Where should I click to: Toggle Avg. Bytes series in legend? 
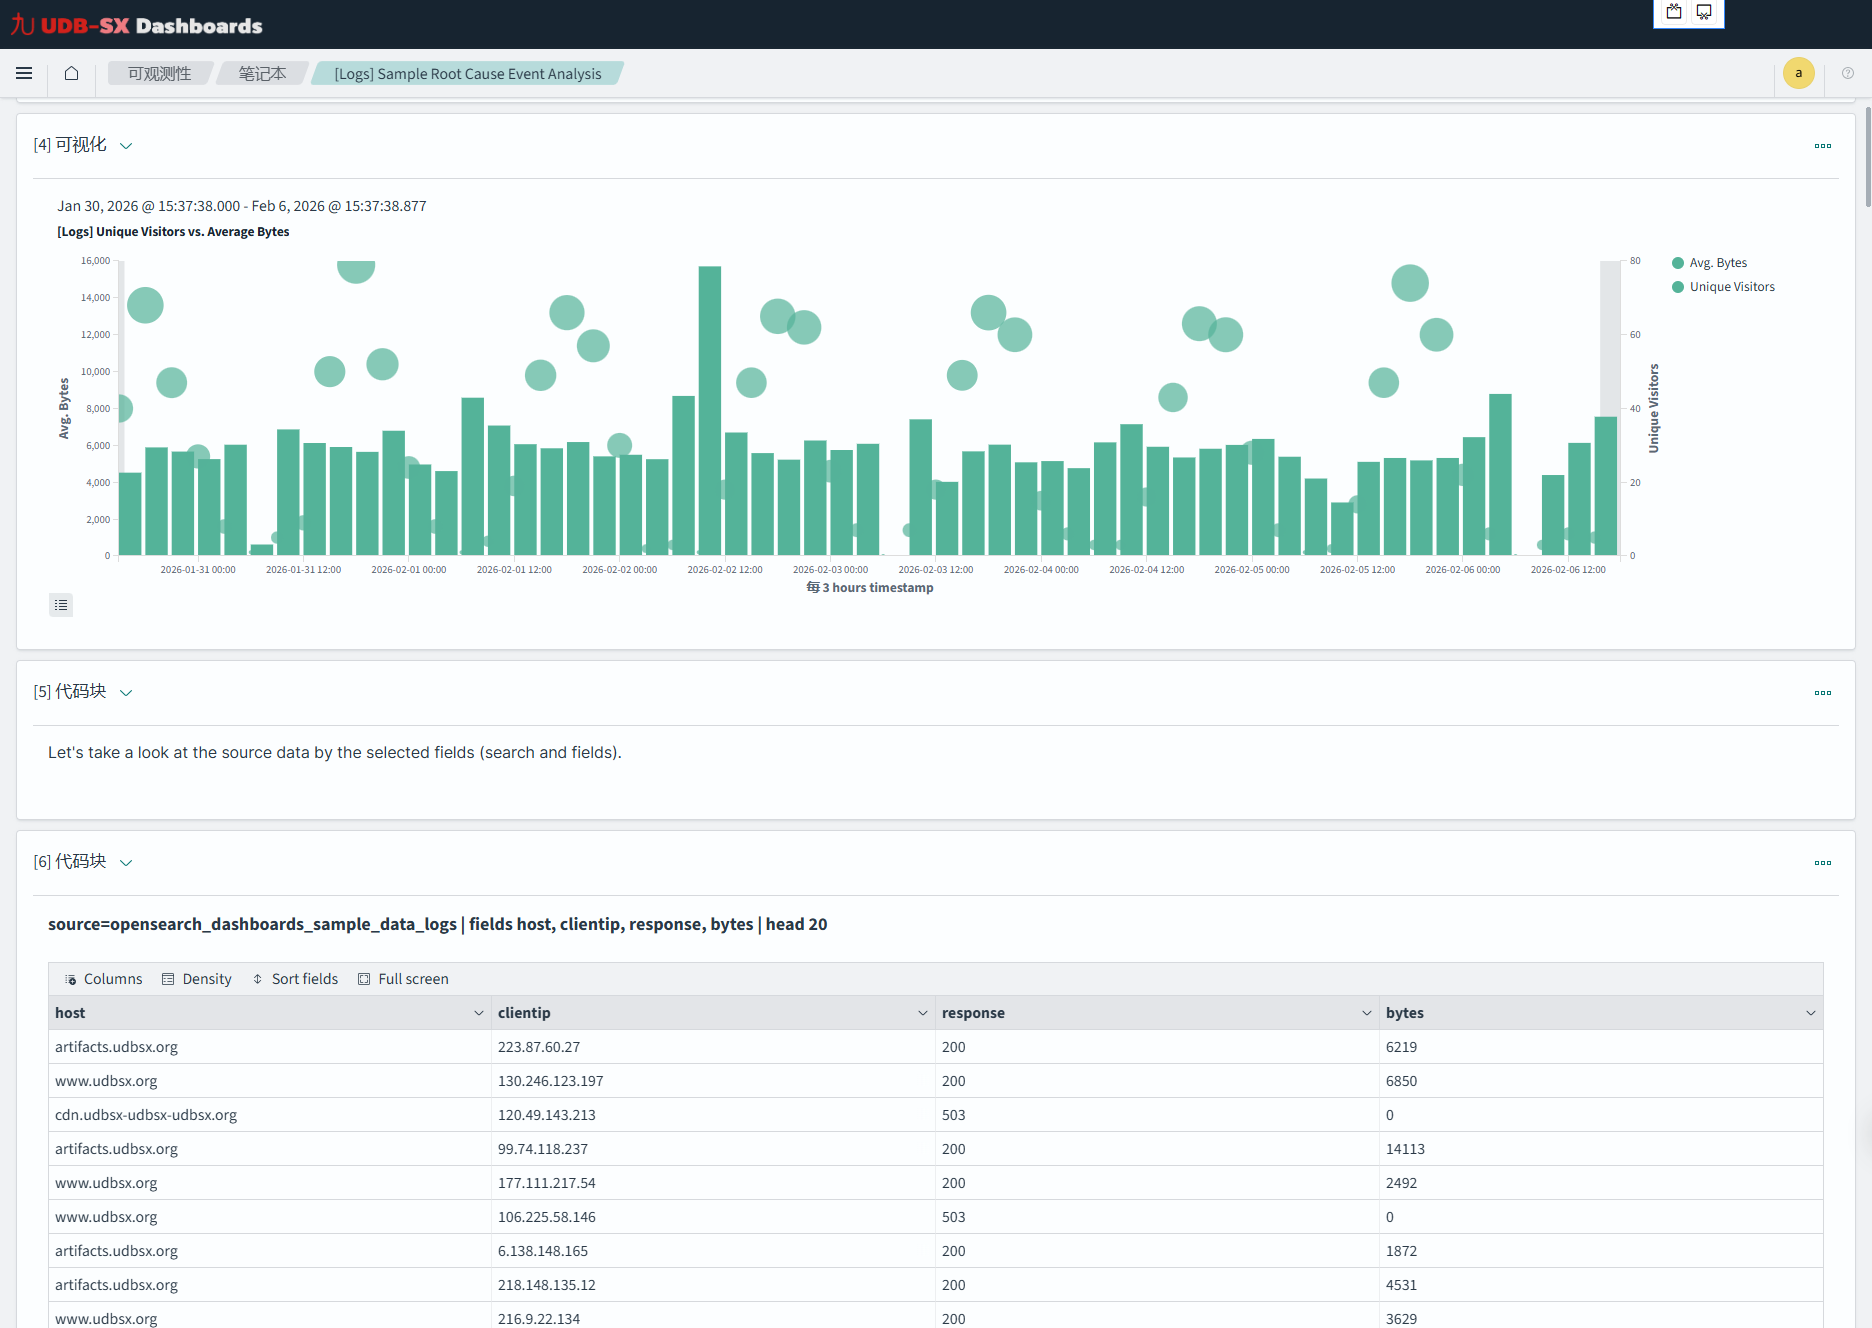(1717, 263)
